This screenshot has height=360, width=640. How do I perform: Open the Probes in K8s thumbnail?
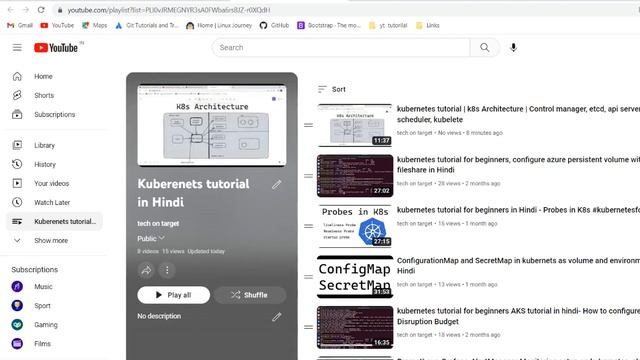coord(355,226)
